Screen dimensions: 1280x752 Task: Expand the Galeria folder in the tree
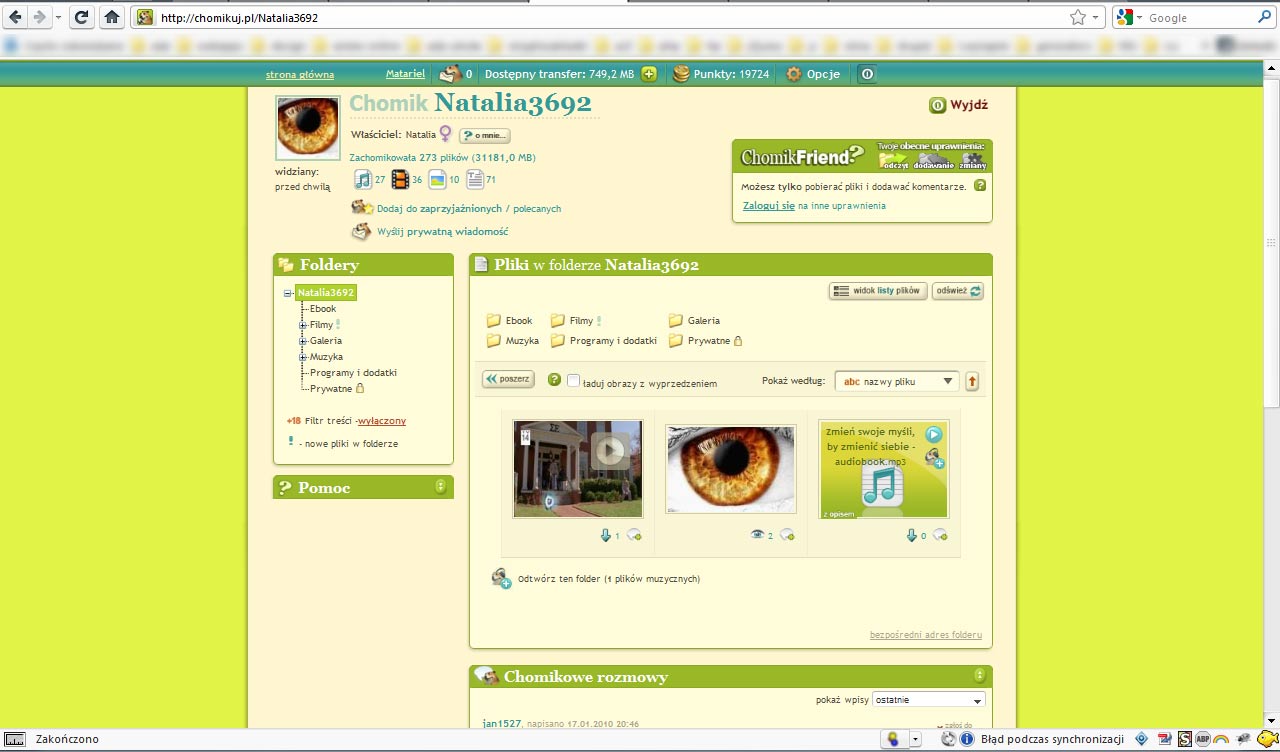point(302,341)
